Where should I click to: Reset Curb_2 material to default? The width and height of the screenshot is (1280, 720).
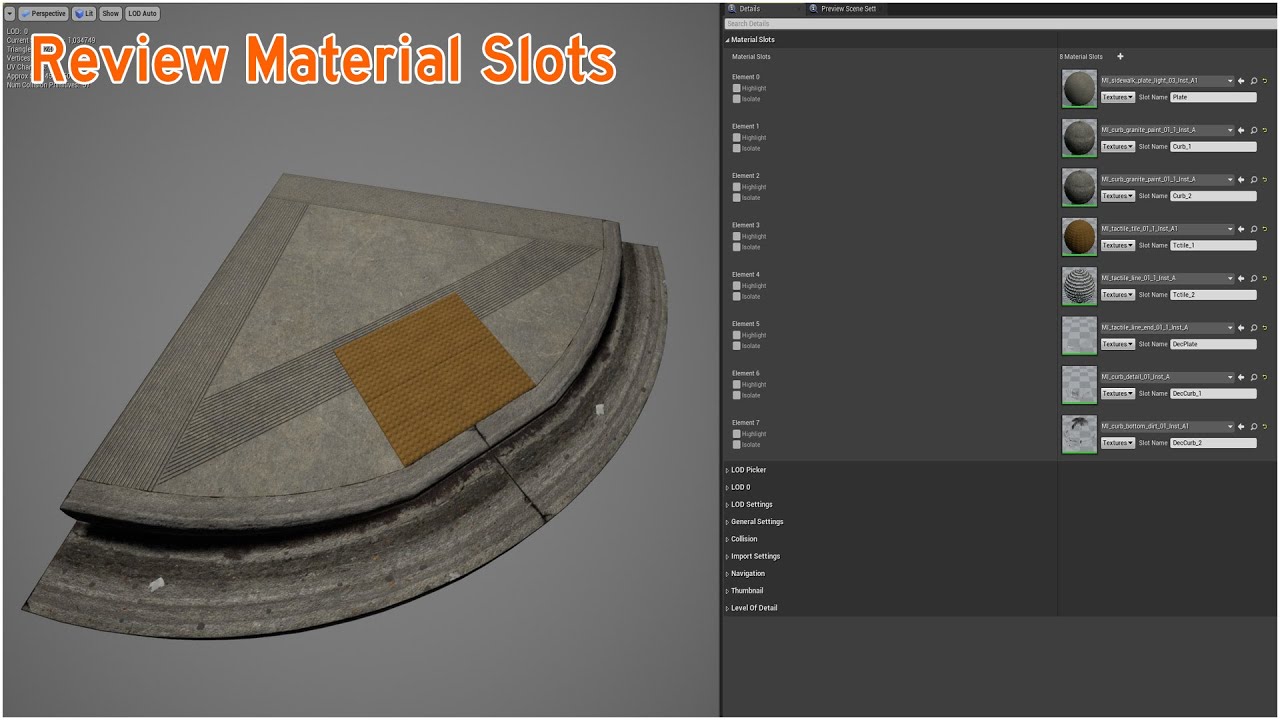[1265, 180]
